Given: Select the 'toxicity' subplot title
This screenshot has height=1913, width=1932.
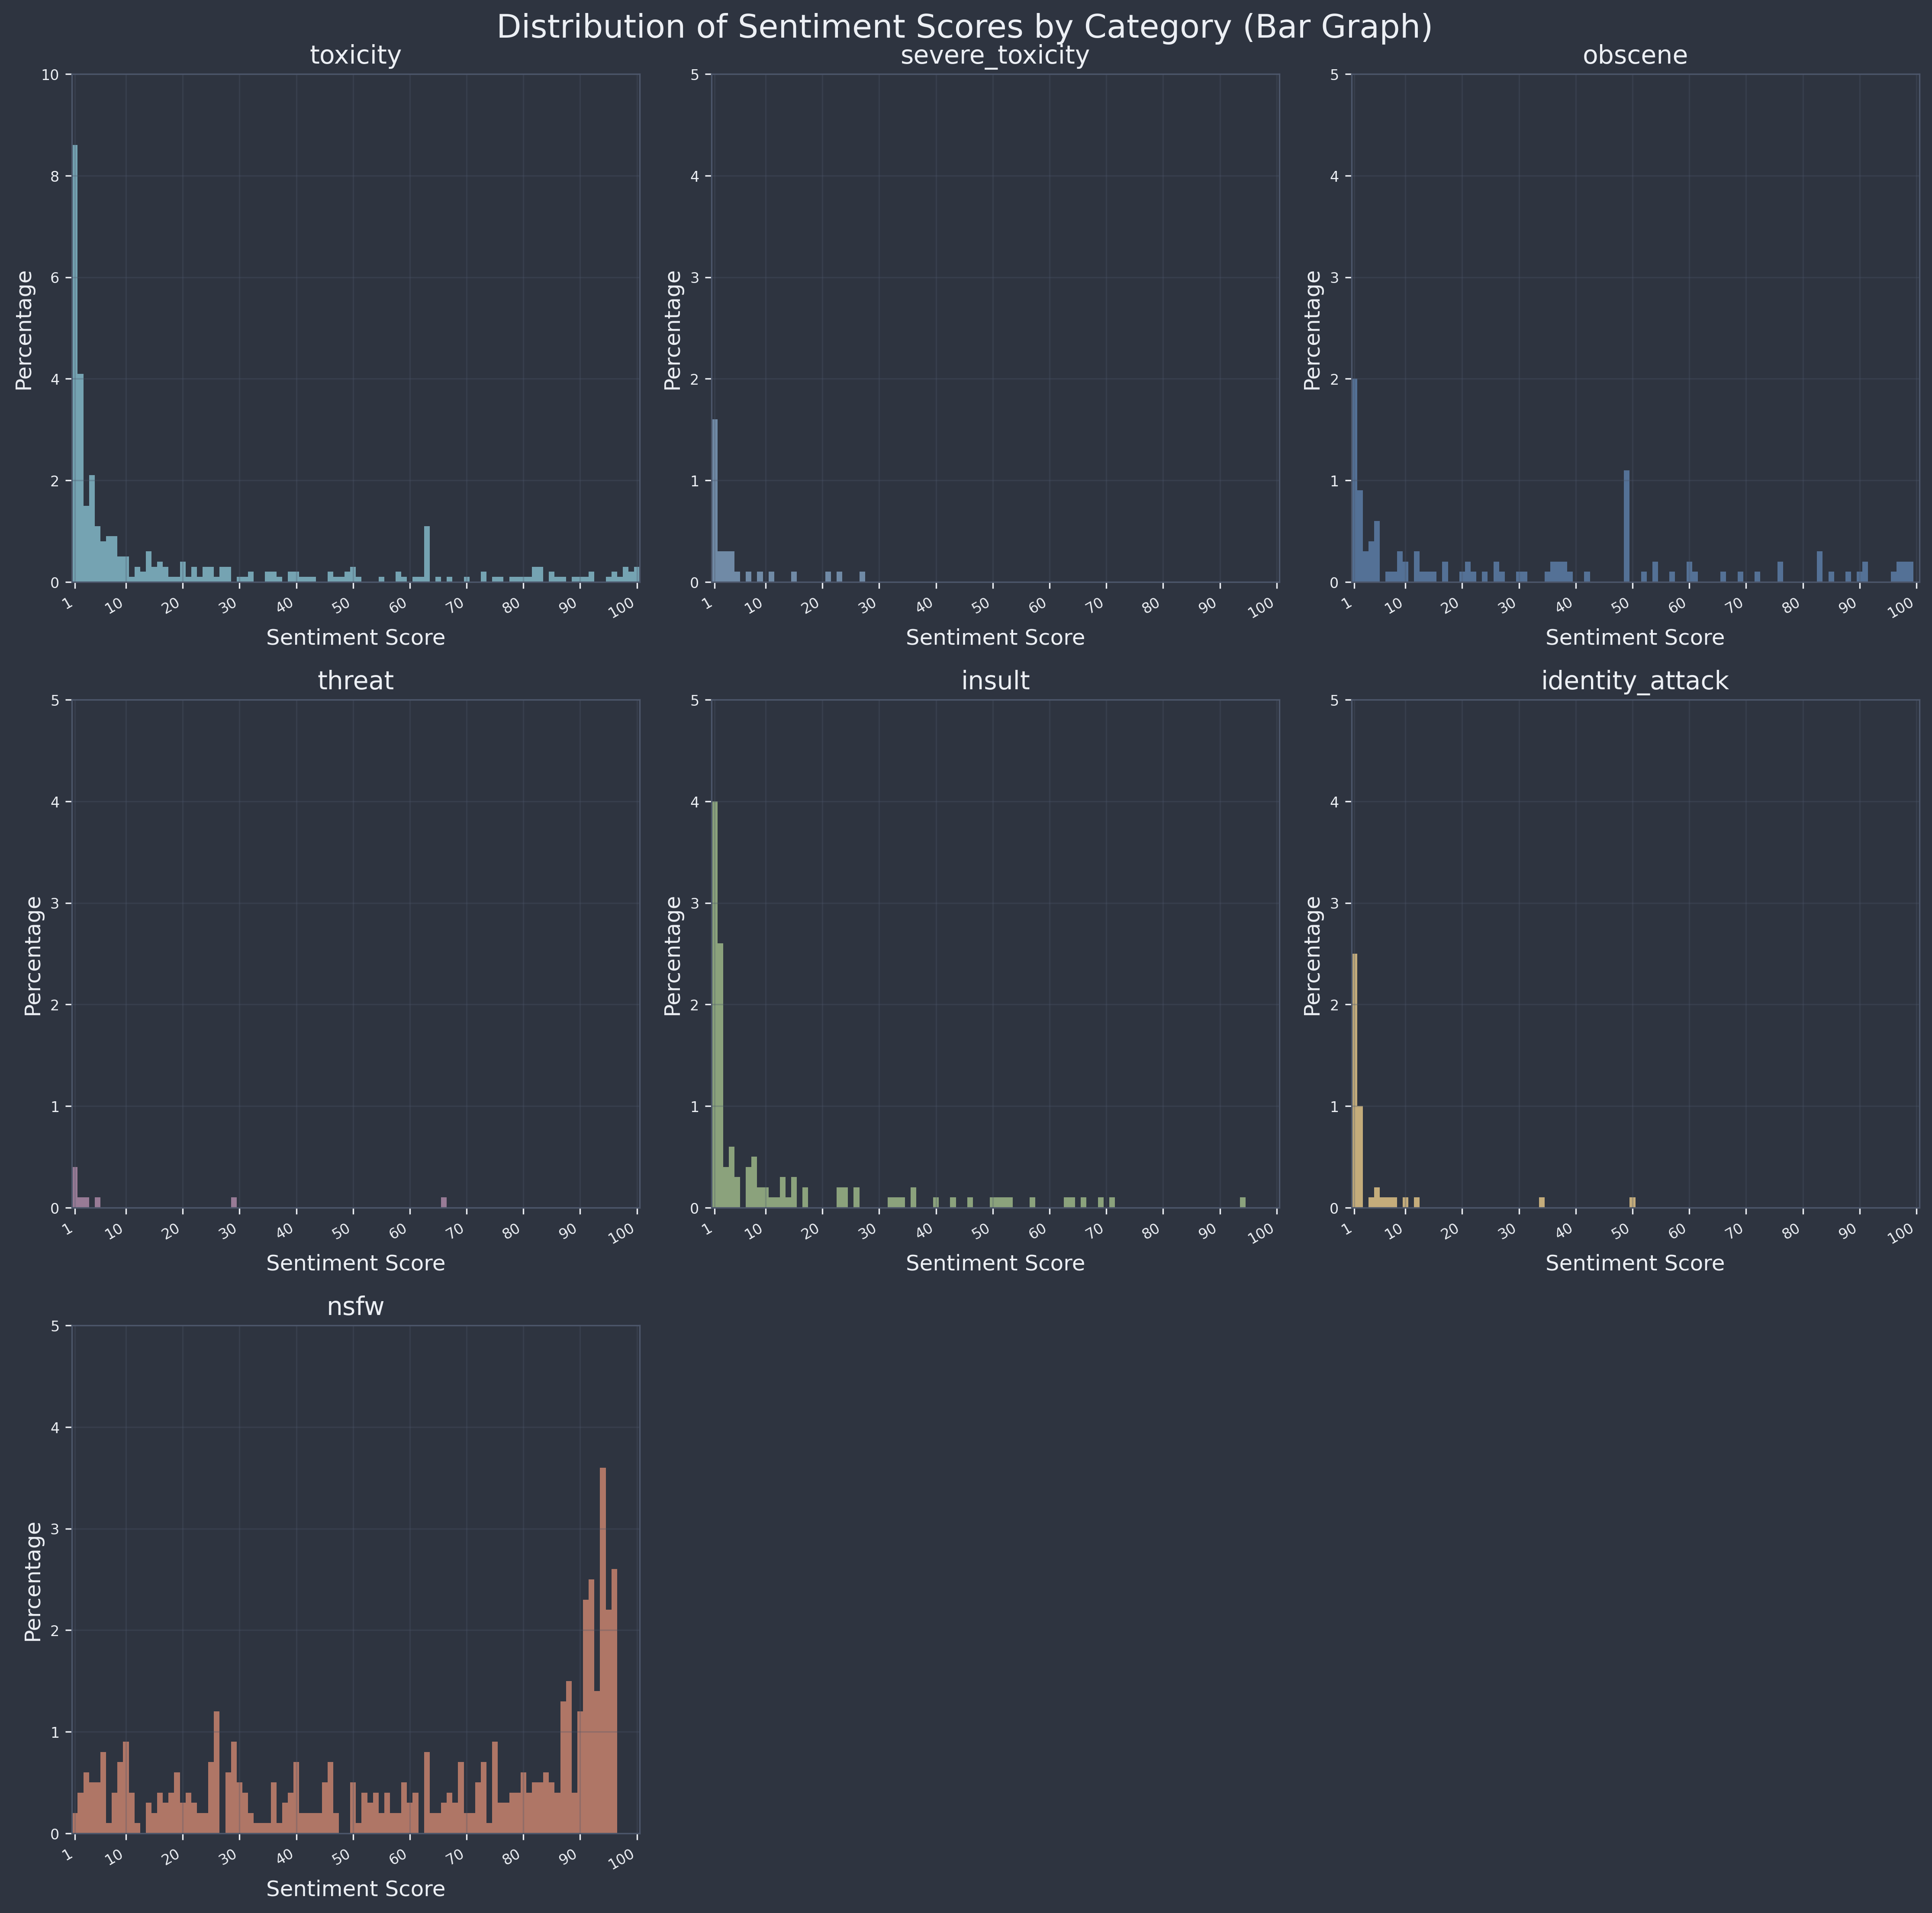Looking at the screenshot, I should pyautogui.click(x=355, y=56).
